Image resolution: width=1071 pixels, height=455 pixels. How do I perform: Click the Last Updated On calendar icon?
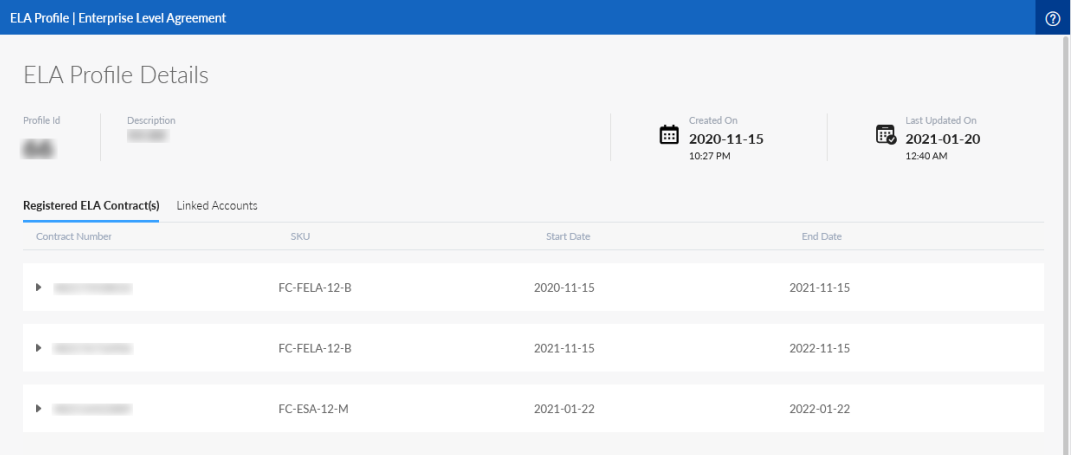886,135
